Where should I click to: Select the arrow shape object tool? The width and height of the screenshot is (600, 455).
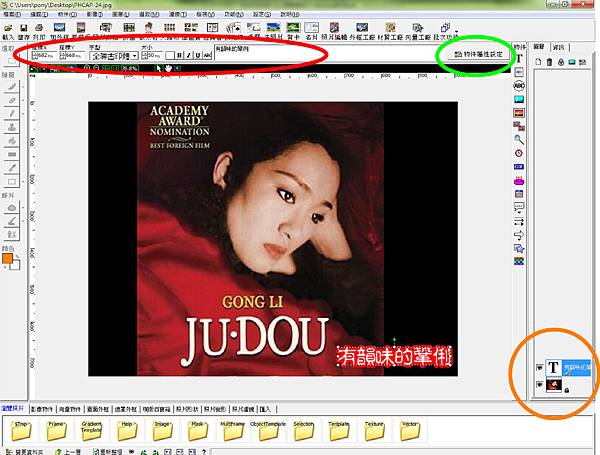coord(519,235)
